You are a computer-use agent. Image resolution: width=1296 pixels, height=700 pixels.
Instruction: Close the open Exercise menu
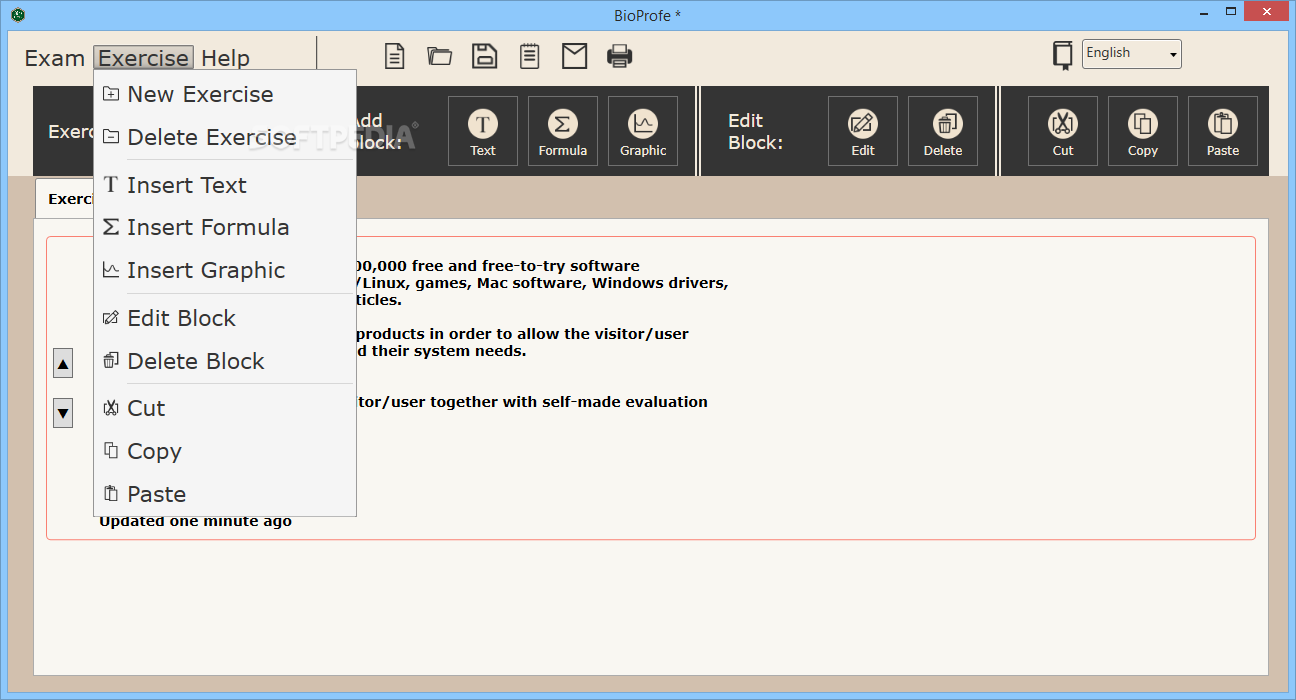[143, 58]
